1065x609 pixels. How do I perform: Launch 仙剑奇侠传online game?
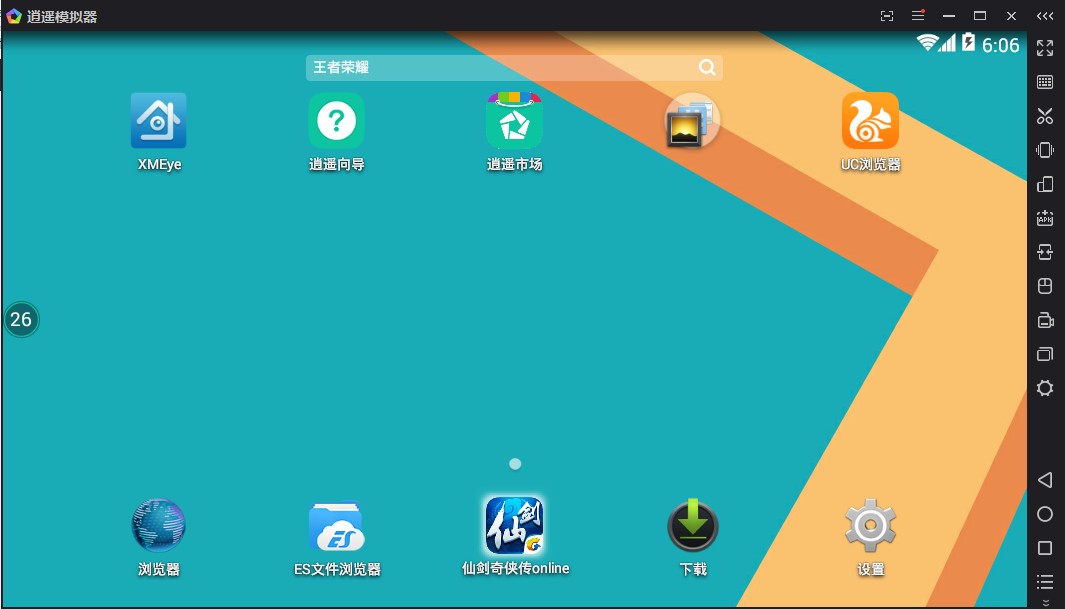(x=514, y=525)
